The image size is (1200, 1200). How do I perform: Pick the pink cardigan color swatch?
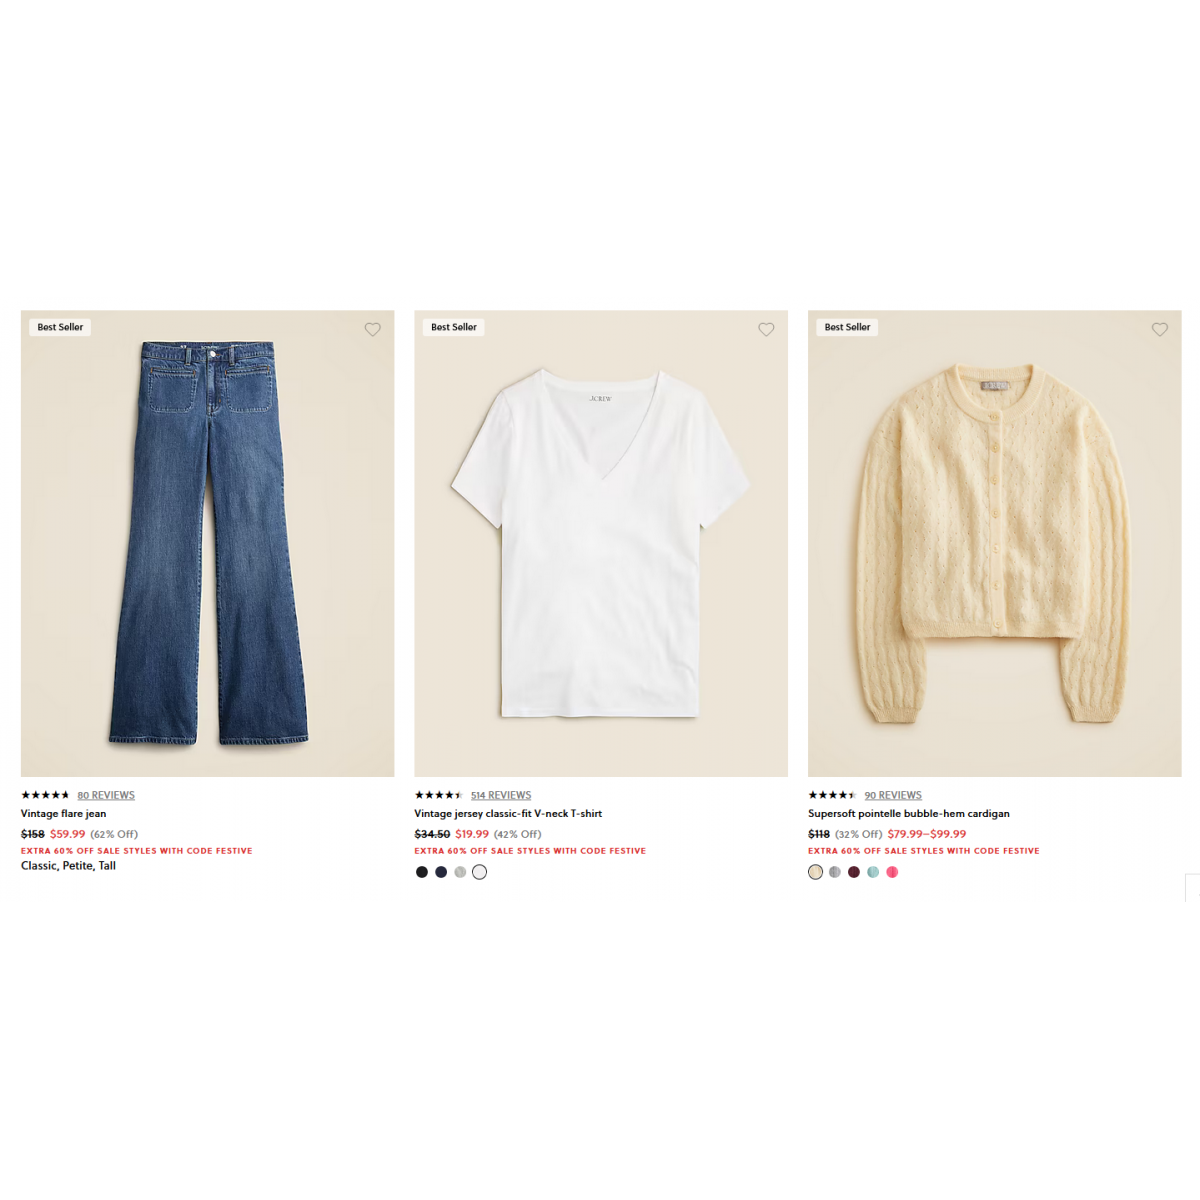[x=892, y=872]
